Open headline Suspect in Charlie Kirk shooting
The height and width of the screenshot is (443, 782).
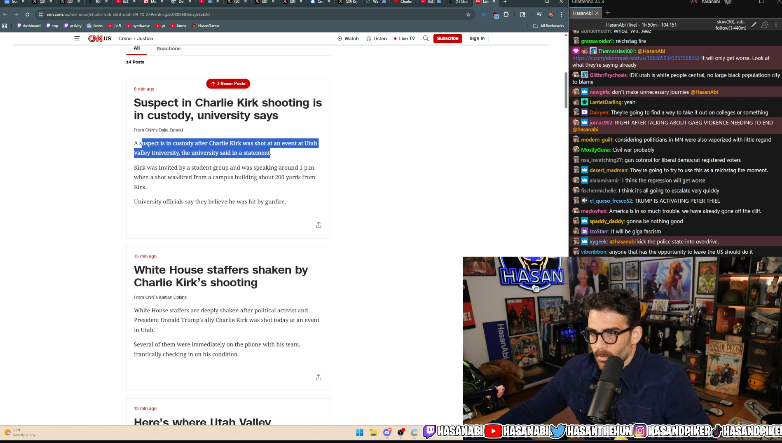point(227,109)
